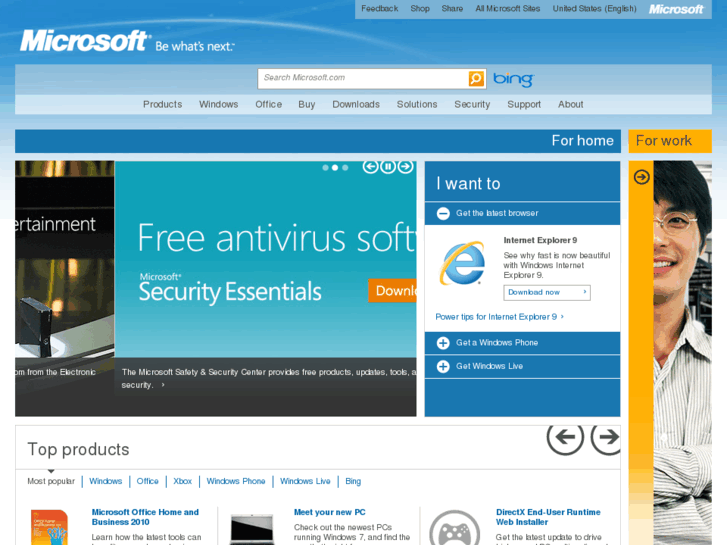The height and width of the screenshot is (545, 727).
Task: Filter Top products by Office
Action: pos(147,481)
